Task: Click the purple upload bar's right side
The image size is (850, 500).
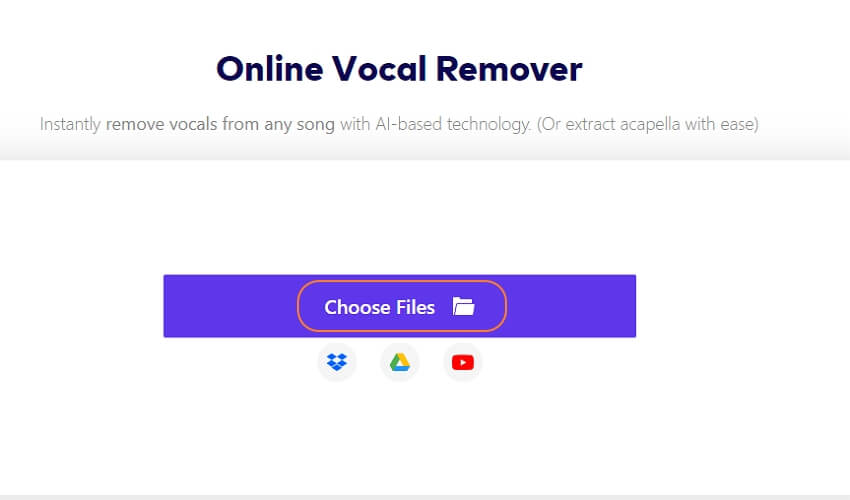Action: [x=571, y=306]
